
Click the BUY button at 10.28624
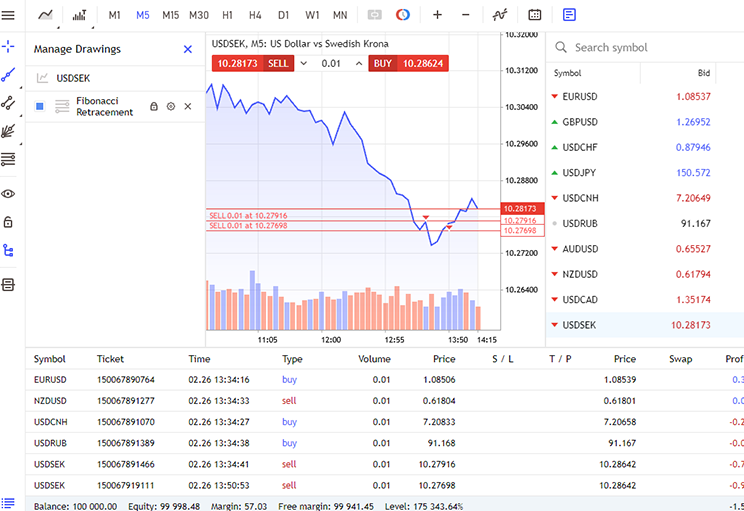click(x=408, y=63)
